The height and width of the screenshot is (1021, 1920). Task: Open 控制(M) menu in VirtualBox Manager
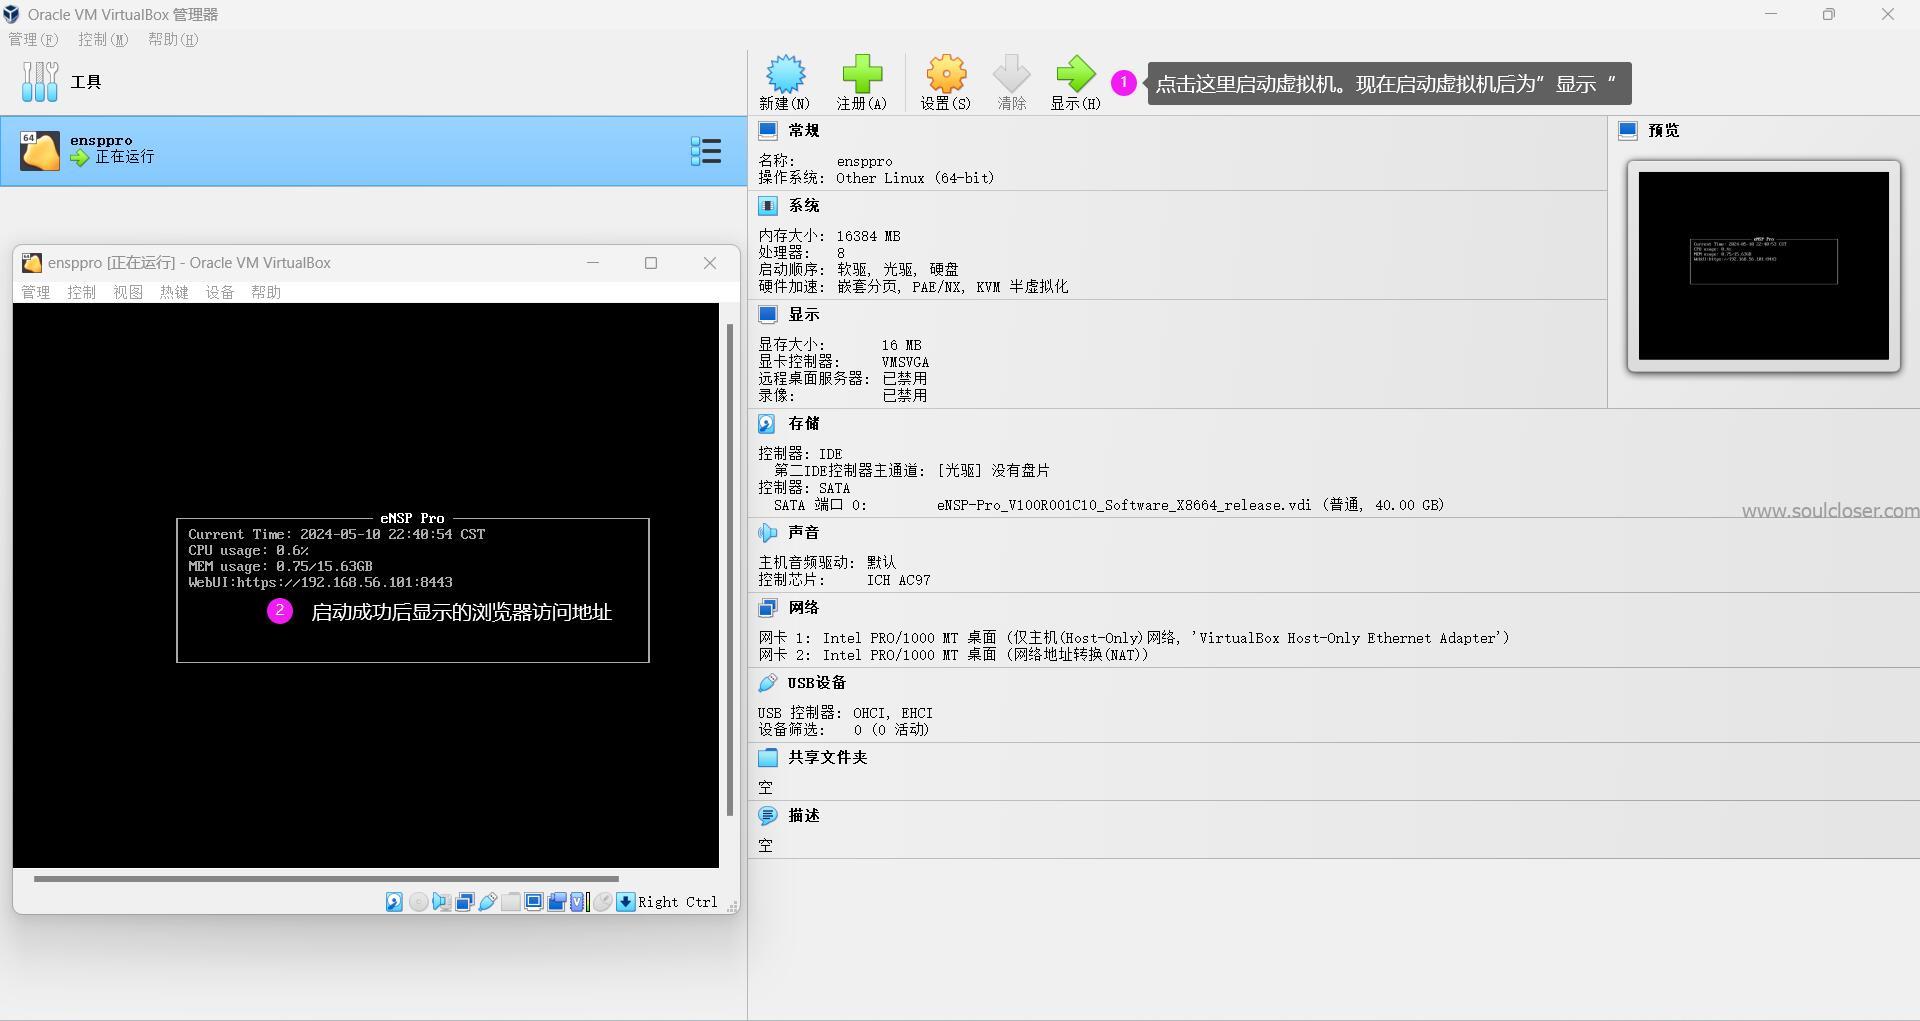pyautogui.click(x=103, y=39)
